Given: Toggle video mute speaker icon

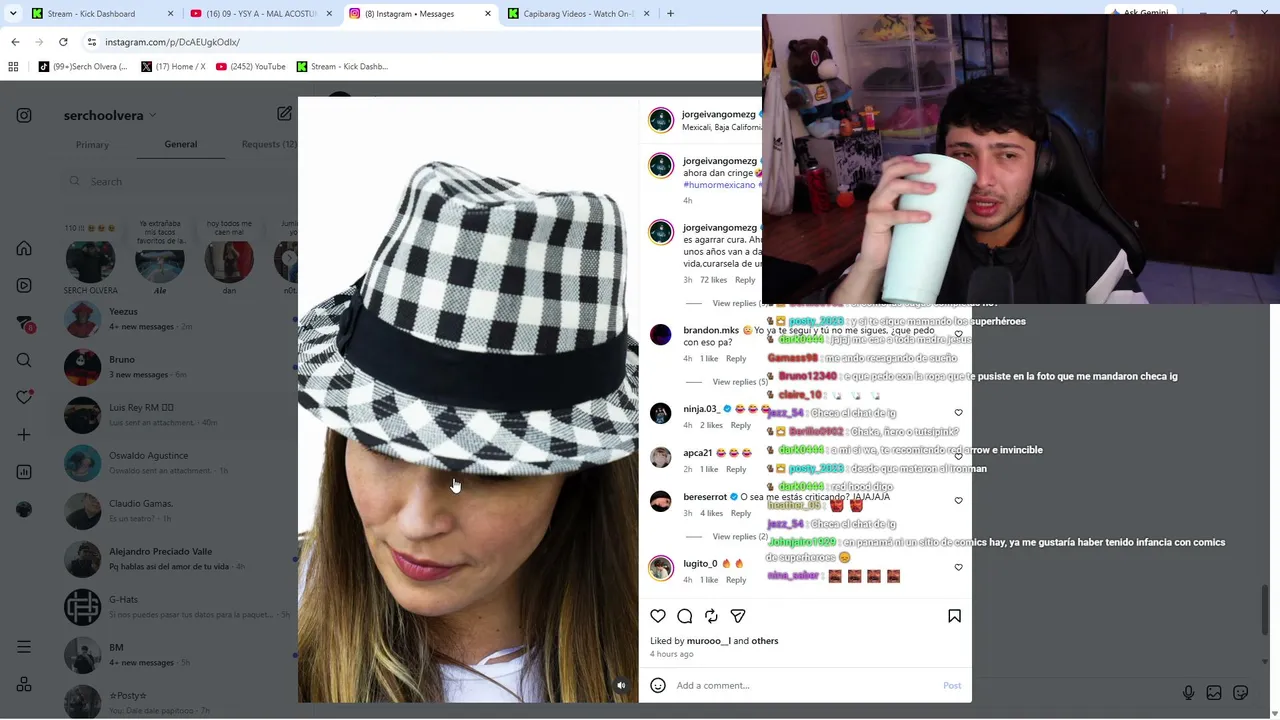Looking at the screenshot, I should 621,685.
